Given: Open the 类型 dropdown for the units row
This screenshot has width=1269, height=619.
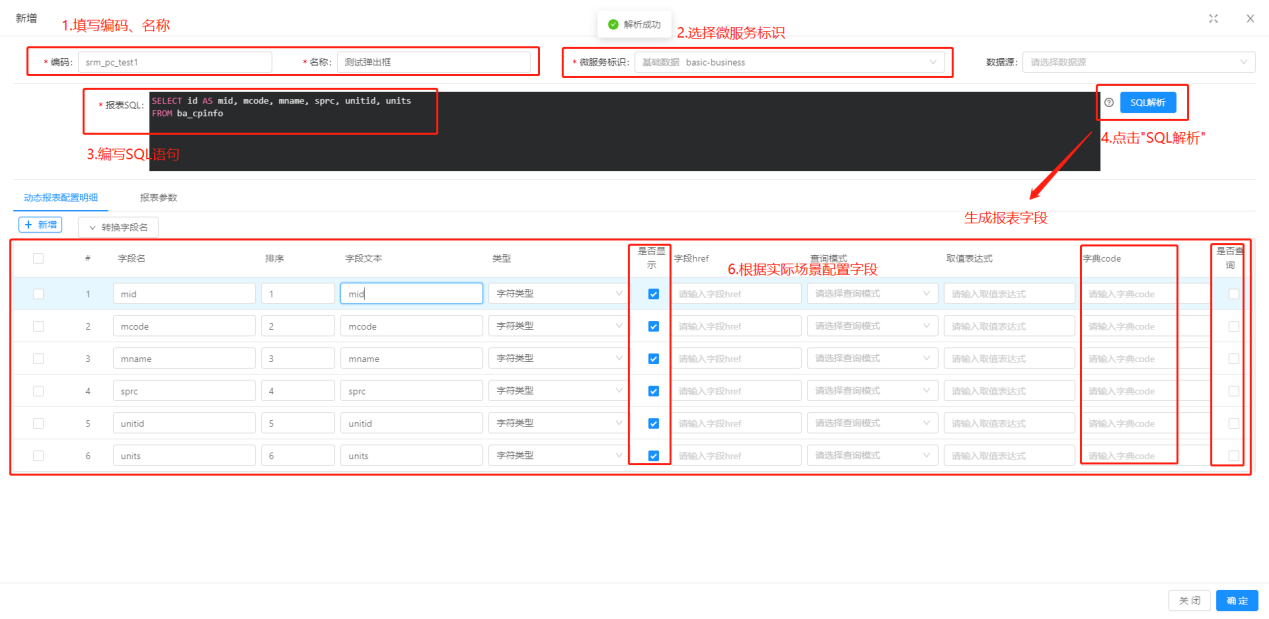Looking at the screenshot, I should [559, 455].
